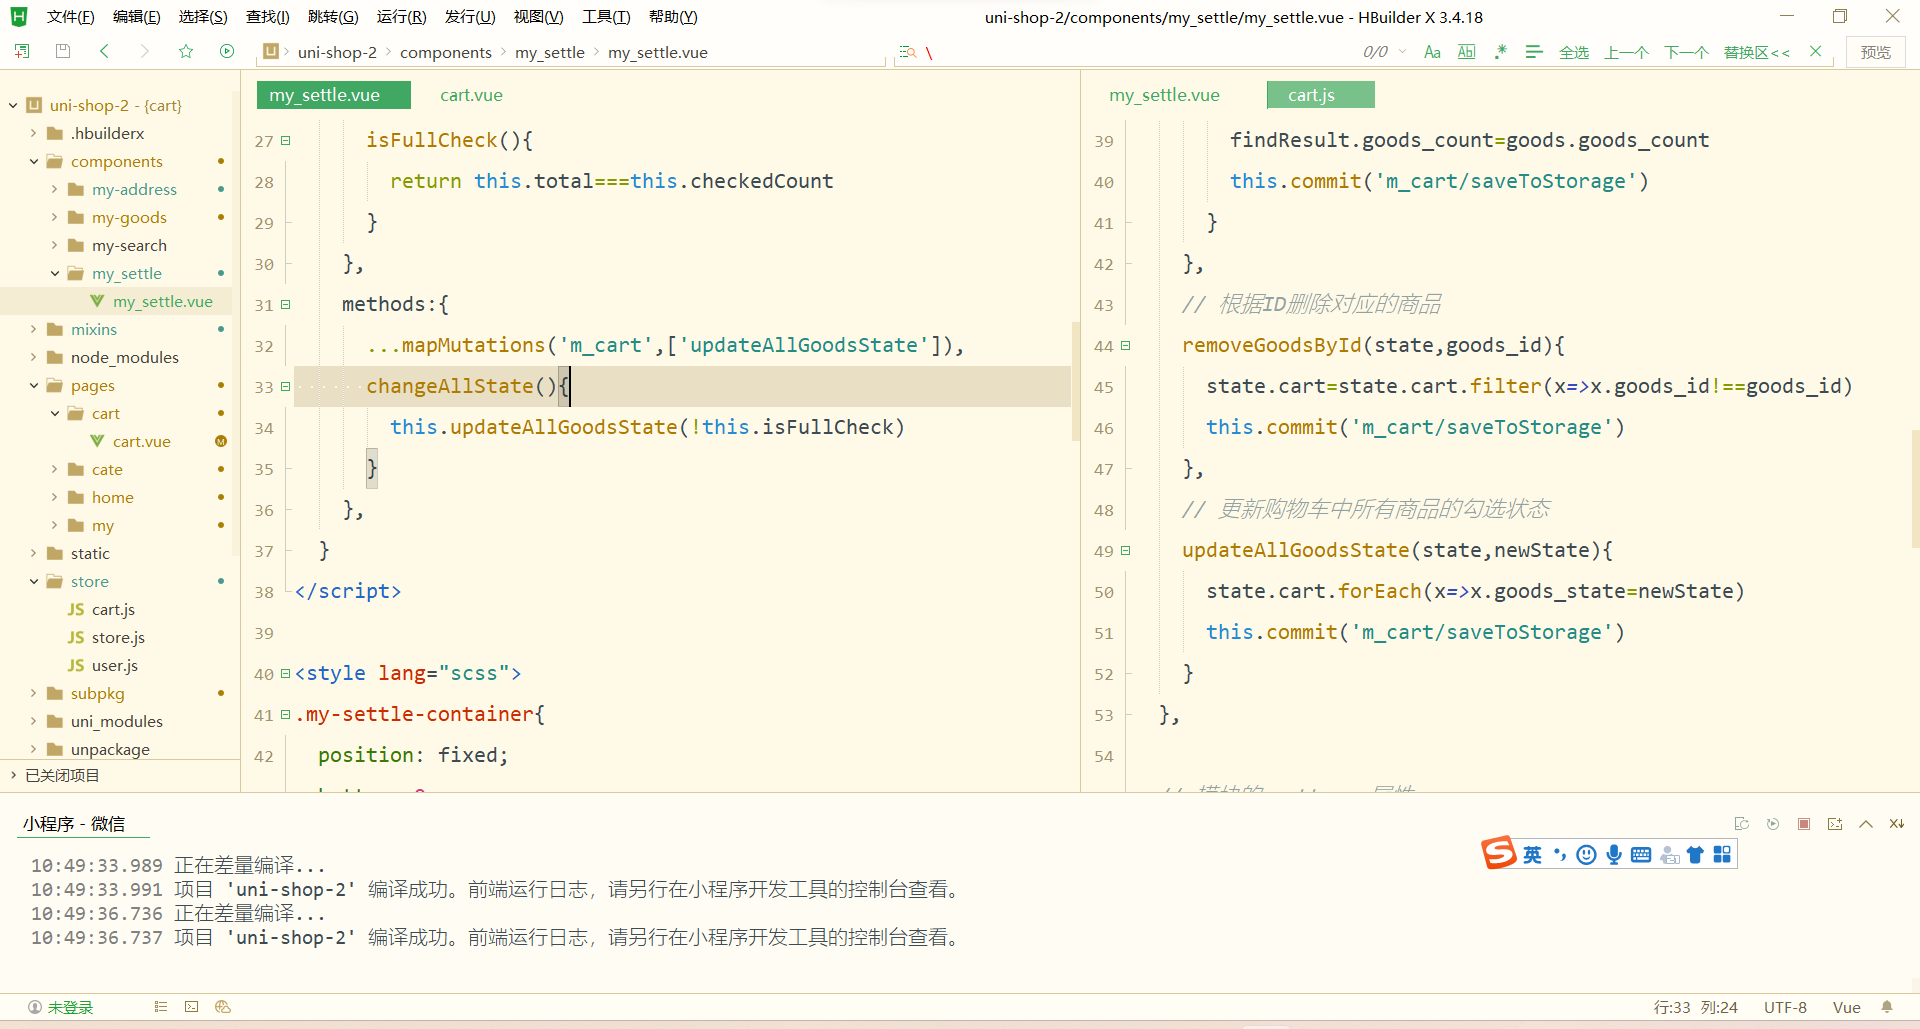Go forward with the right arrow icon
The height and width of the screenshot is (1029, 1920).
coord(145,51)
